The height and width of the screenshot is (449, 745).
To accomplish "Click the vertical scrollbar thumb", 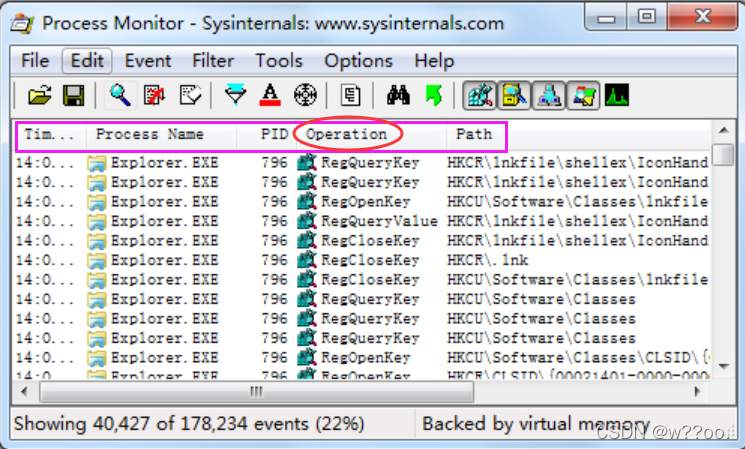I will click(x=724, y=154).
